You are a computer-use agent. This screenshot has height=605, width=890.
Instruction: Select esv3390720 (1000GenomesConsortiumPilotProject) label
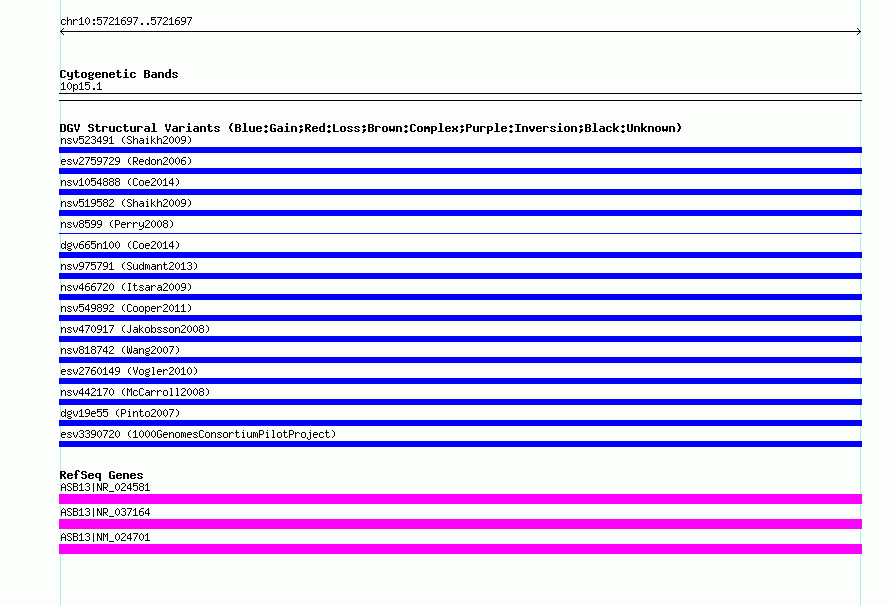[x=198, y=434]
